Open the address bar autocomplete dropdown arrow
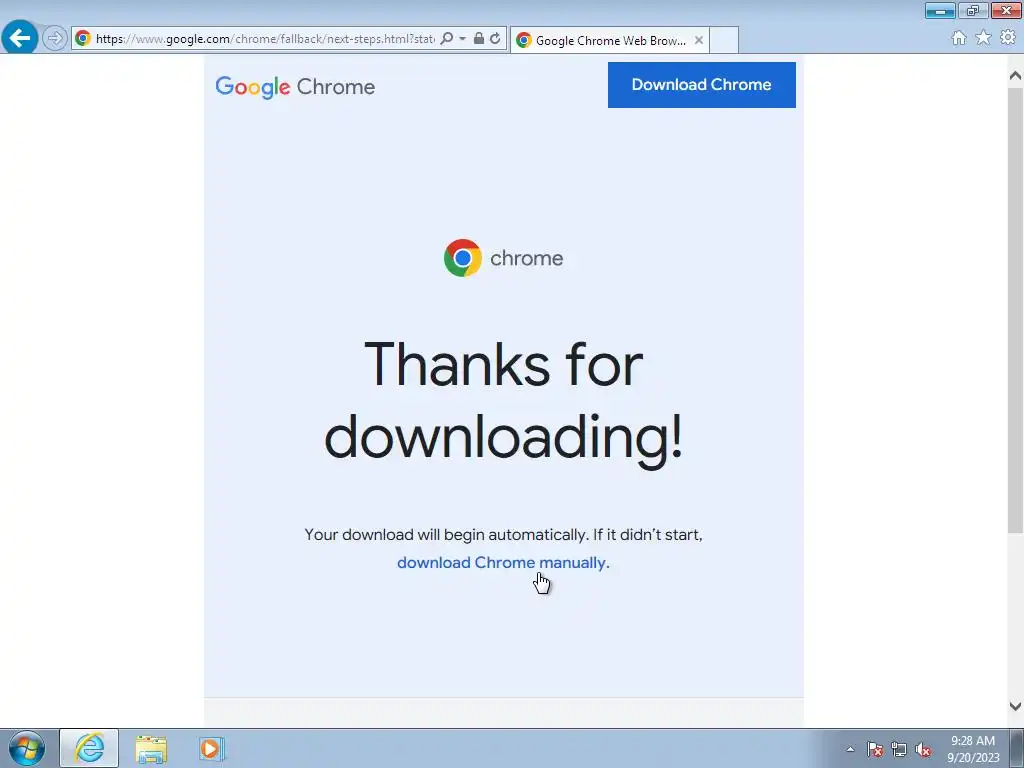 pyautogui.click(x=462, y=39)
